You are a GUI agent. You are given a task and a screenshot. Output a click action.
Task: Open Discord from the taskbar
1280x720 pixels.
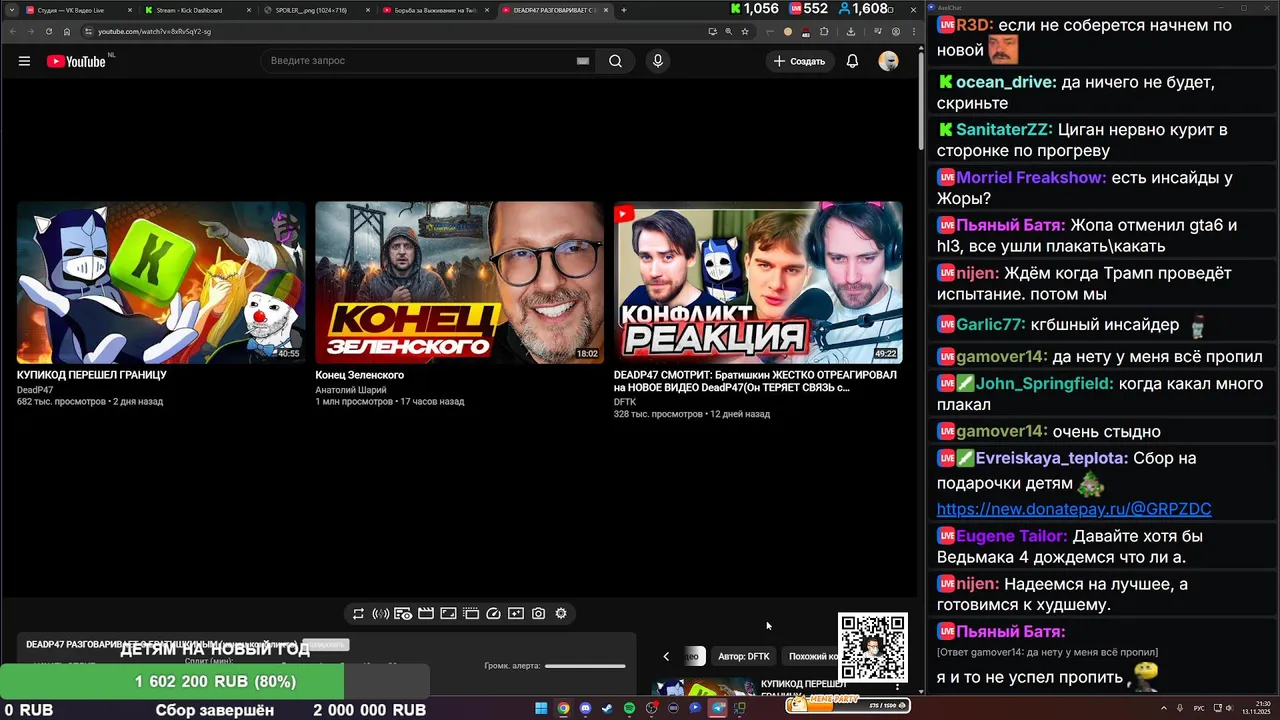585,708
